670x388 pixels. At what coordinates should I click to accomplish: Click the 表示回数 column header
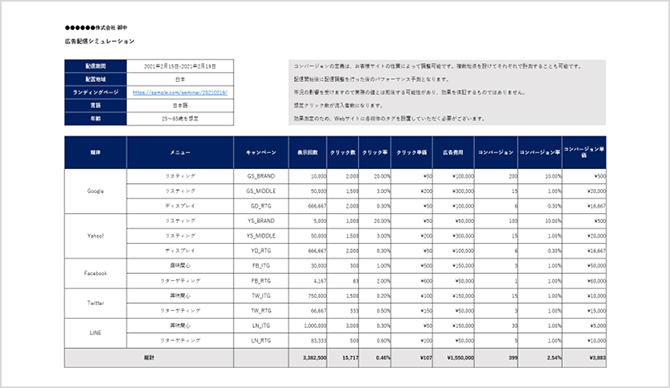(x=308, y=153)
